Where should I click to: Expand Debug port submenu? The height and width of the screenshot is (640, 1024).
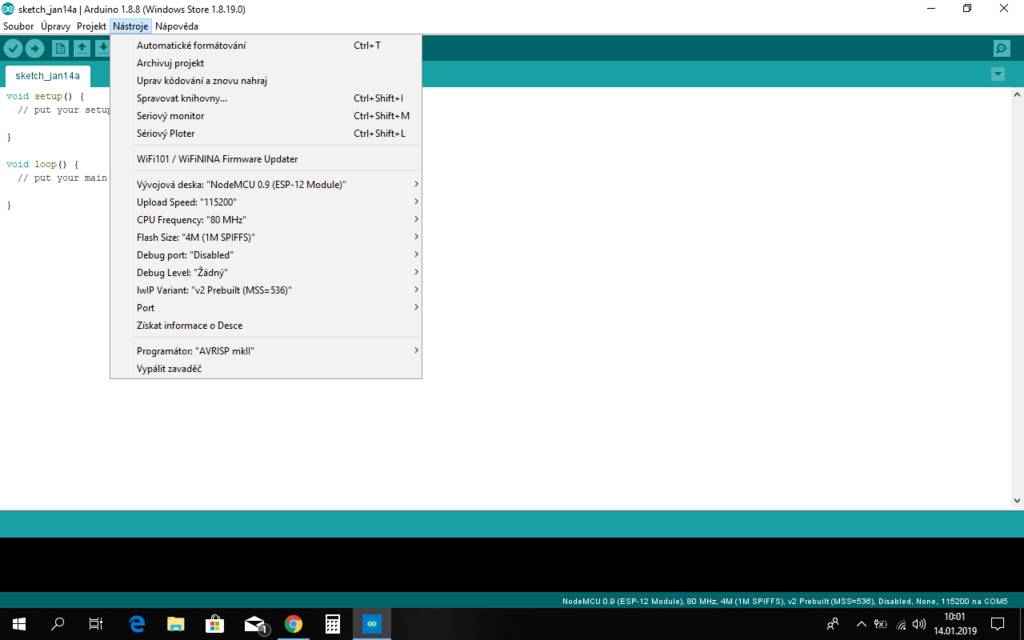click(x=266, y=255)
